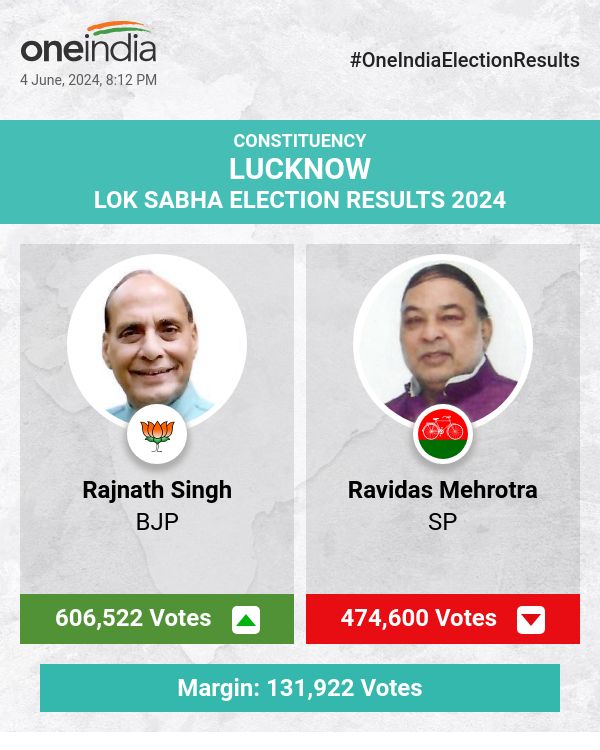The width and height of the screenshot is (600, 750).
Task: Click the BJP party label
Action: pos(157,522)
